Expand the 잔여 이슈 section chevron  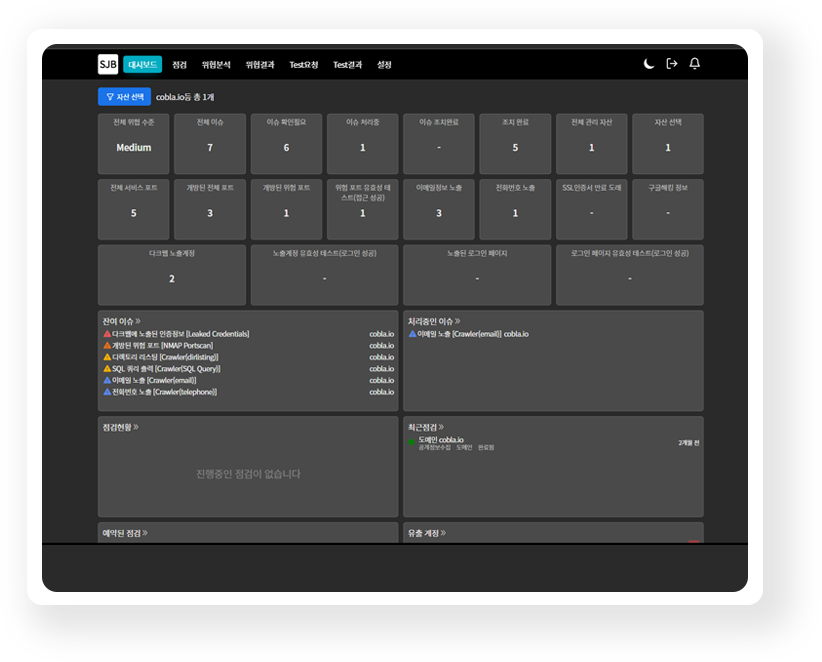(138, 322)
